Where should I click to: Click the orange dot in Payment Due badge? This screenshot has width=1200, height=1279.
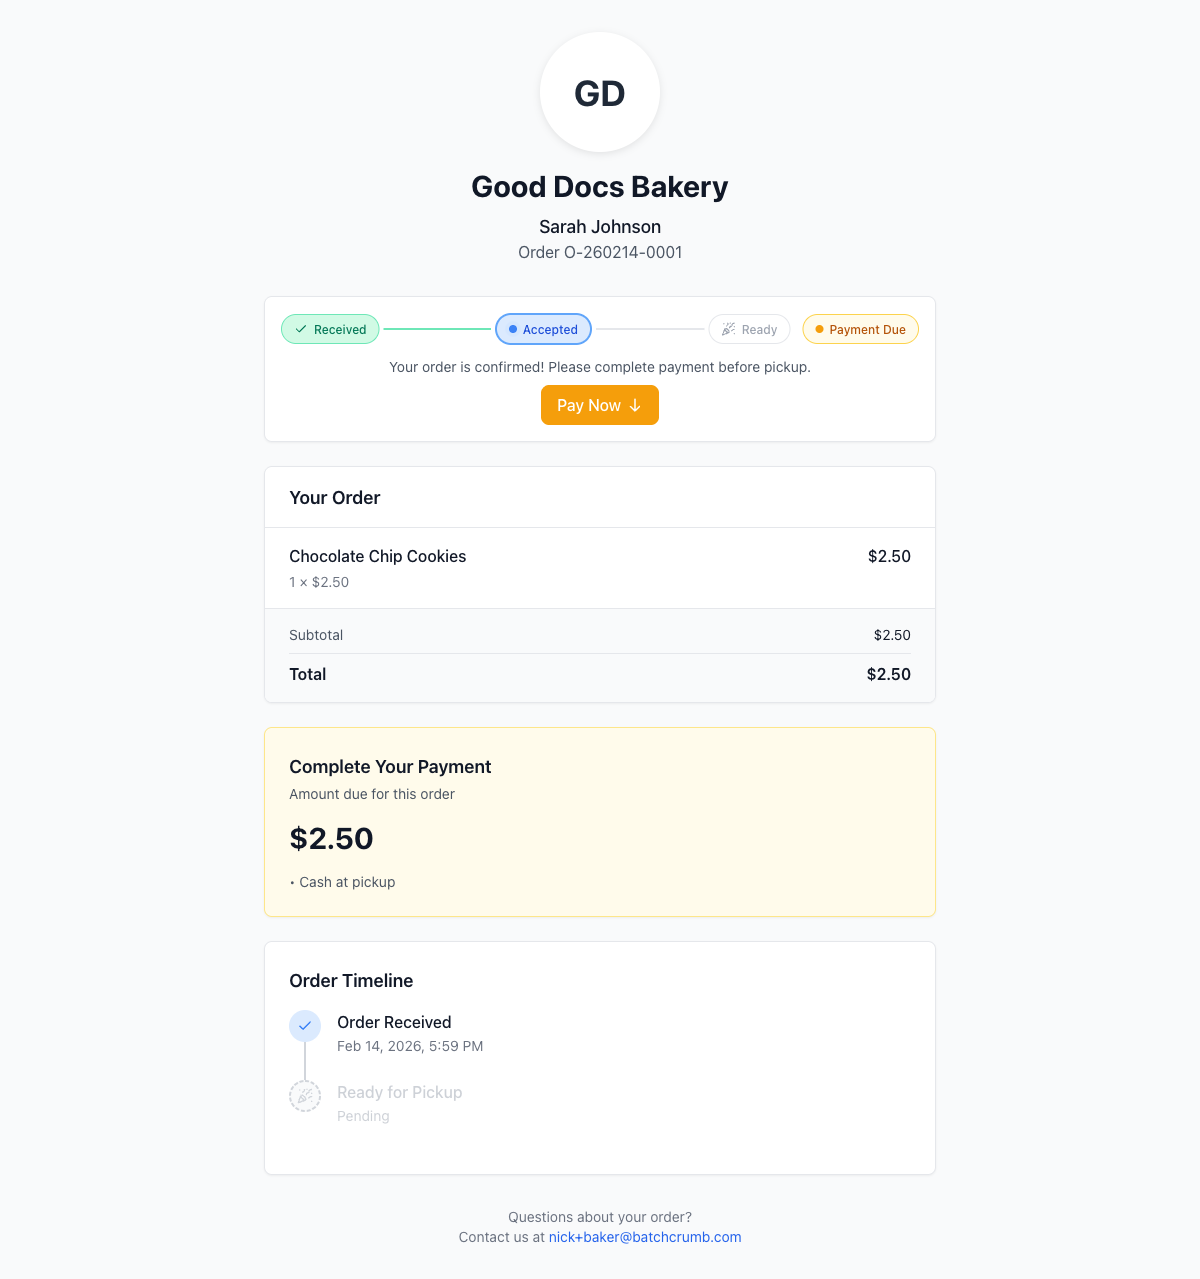point(819,329)
